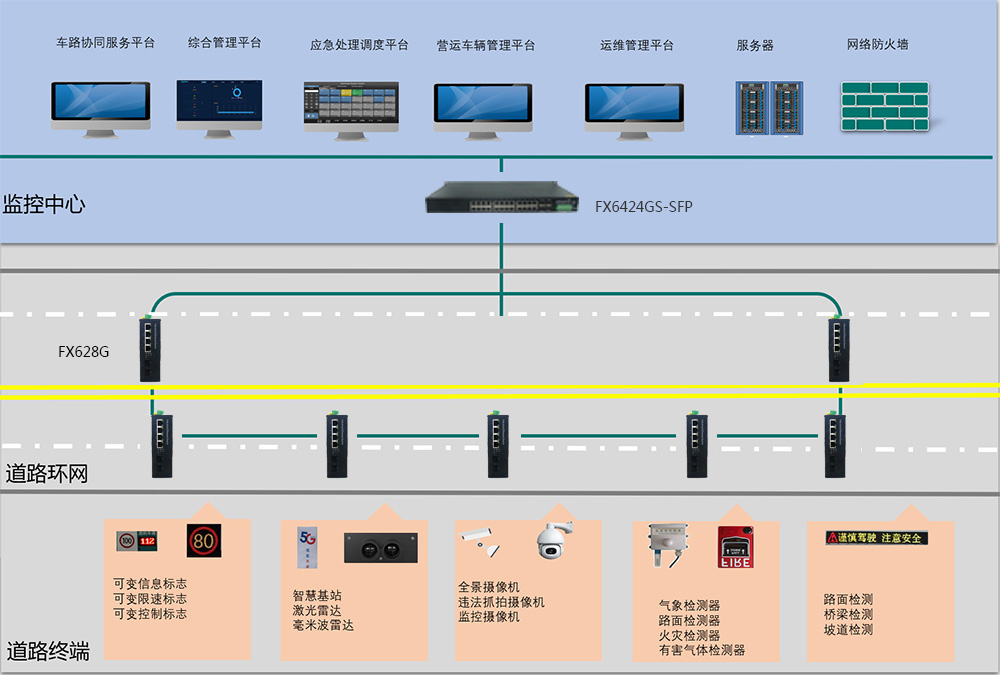
Task: Select the 网络防火墙 brick wall icon
Action: click(884, 104)
